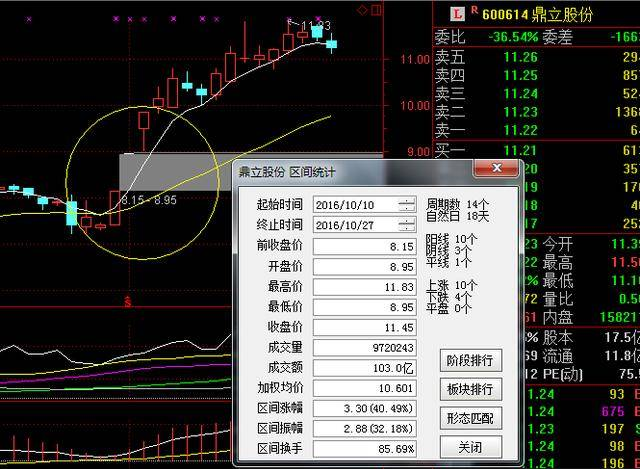640x469 pixels.
Task: Click the 收盘价 value field 11.45
Action: (365, 326)
